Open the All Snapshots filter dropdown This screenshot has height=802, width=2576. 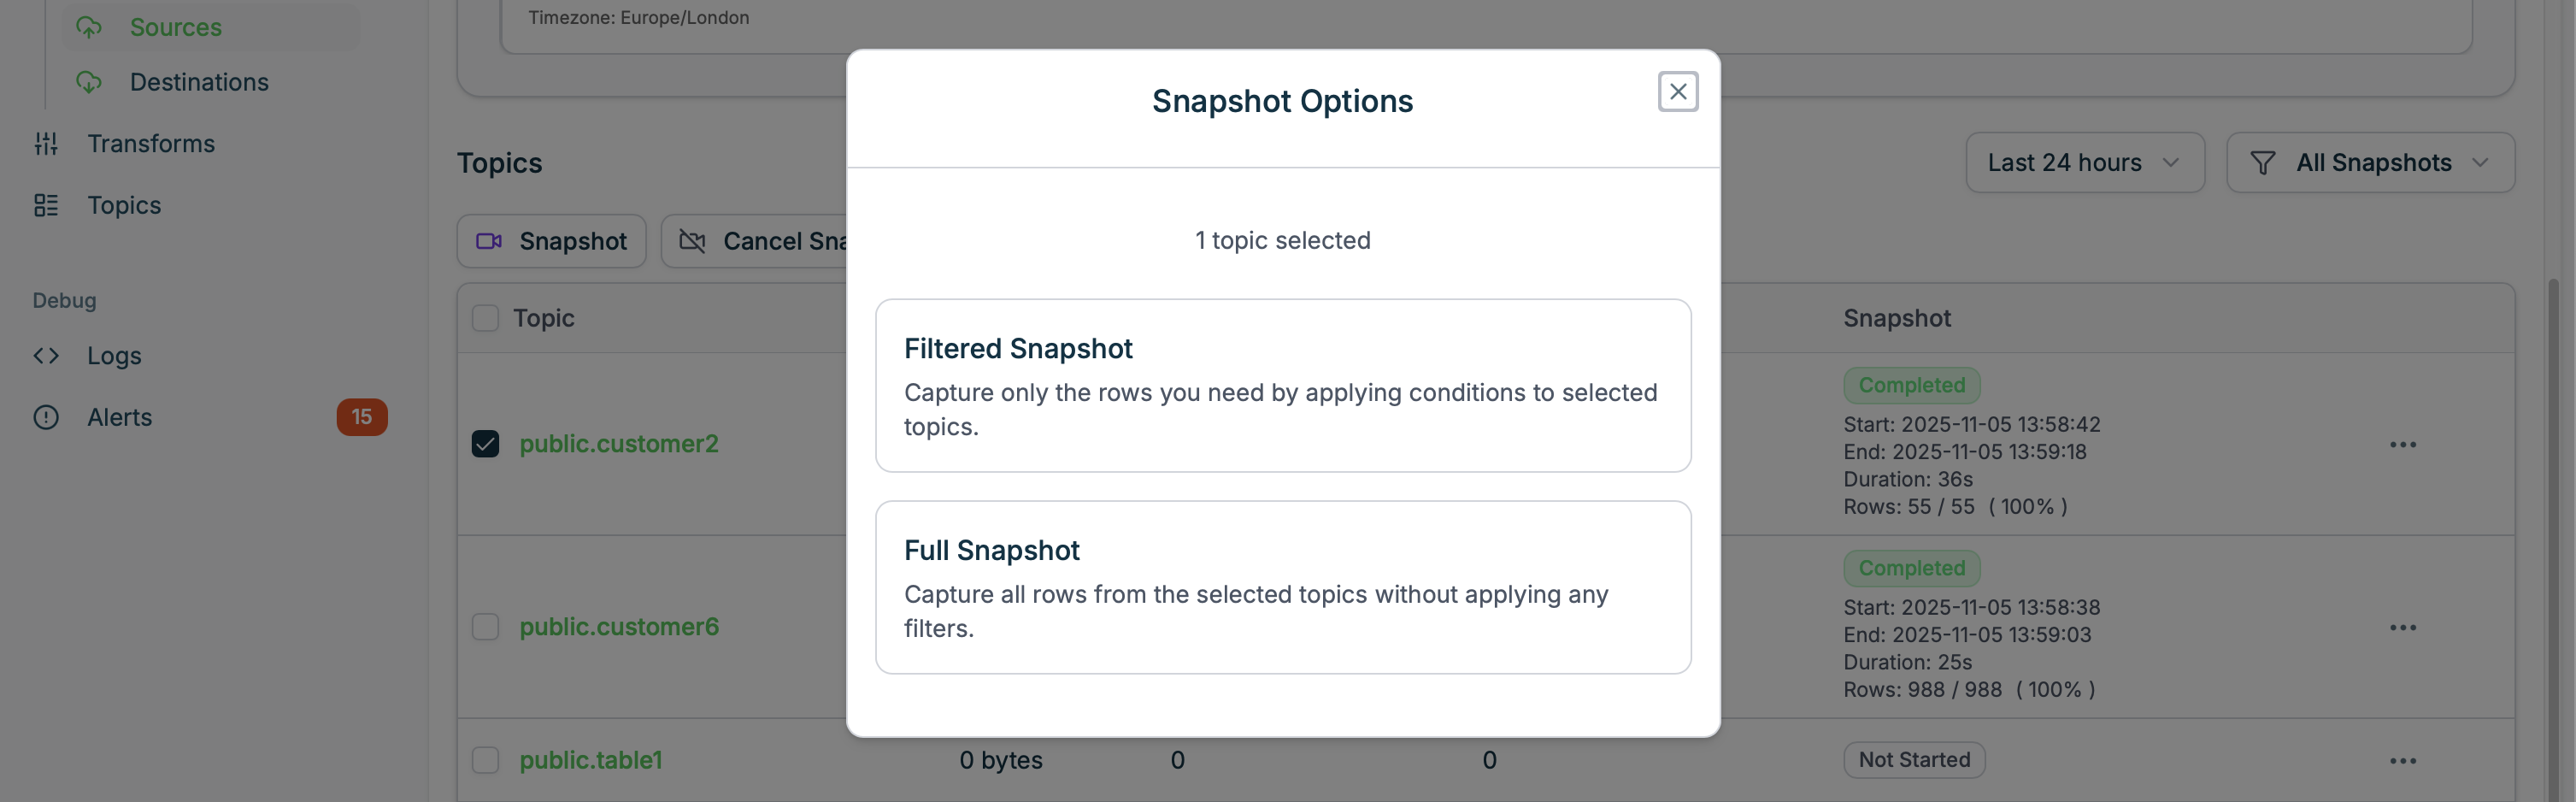[2369, 163]
